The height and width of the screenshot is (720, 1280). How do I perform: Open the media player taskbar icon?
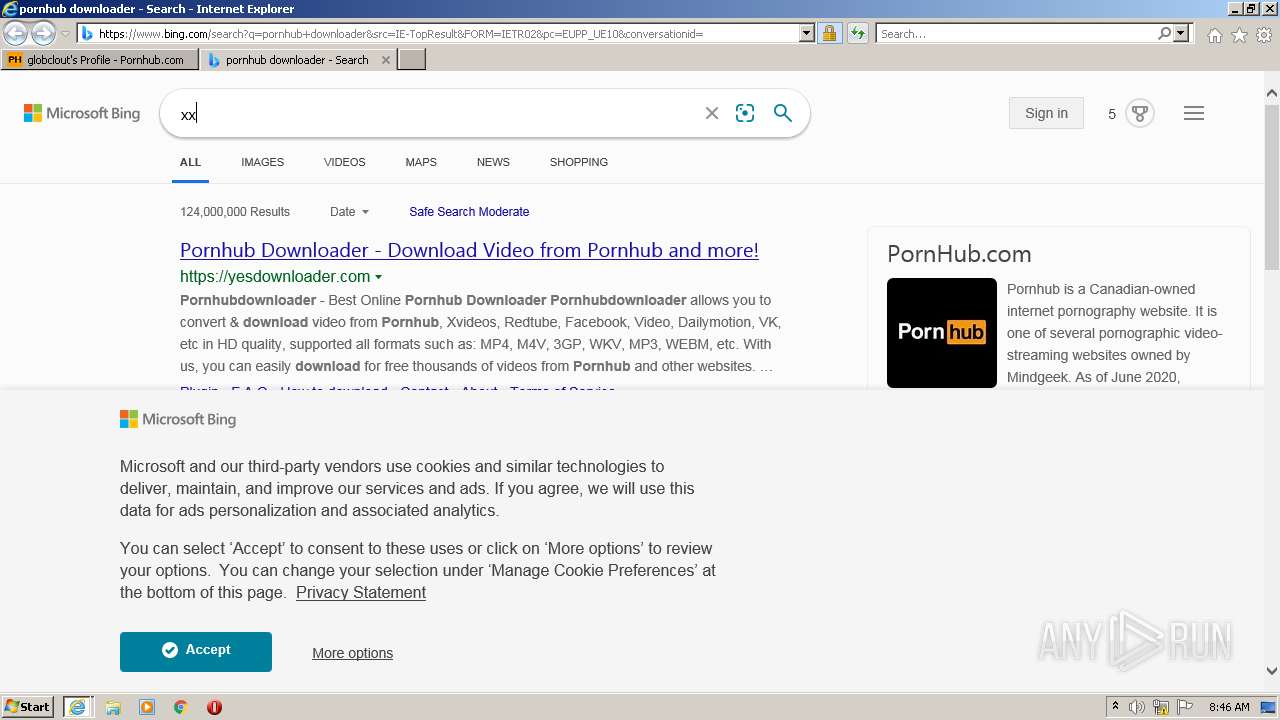(x=147, y=707)
